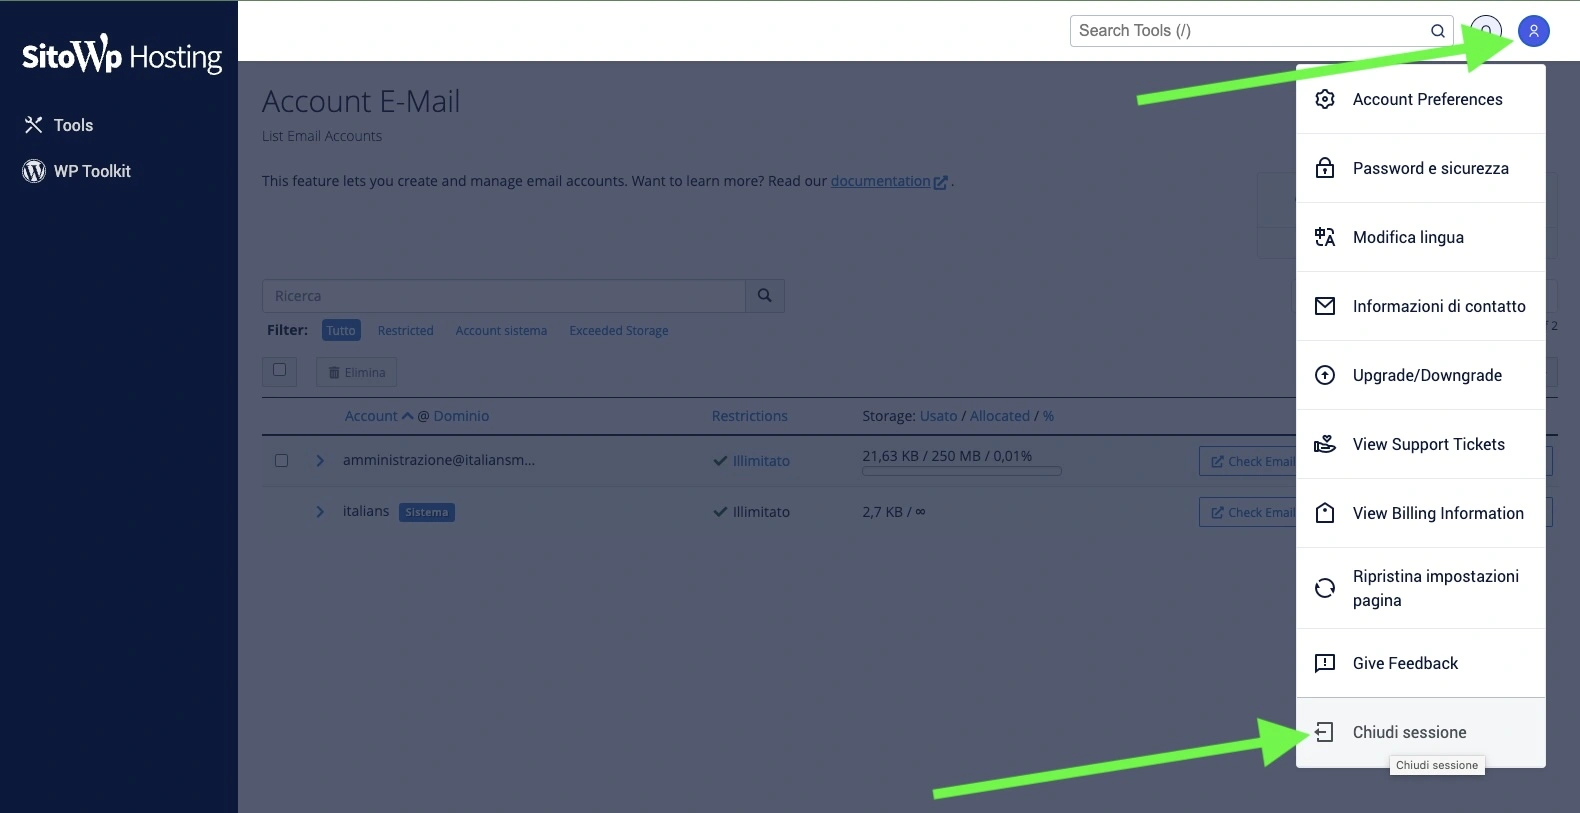The image size is (1580, 813).
Task: Click the logout icon beside Chiudi sessione
Action: [1325, 732]
